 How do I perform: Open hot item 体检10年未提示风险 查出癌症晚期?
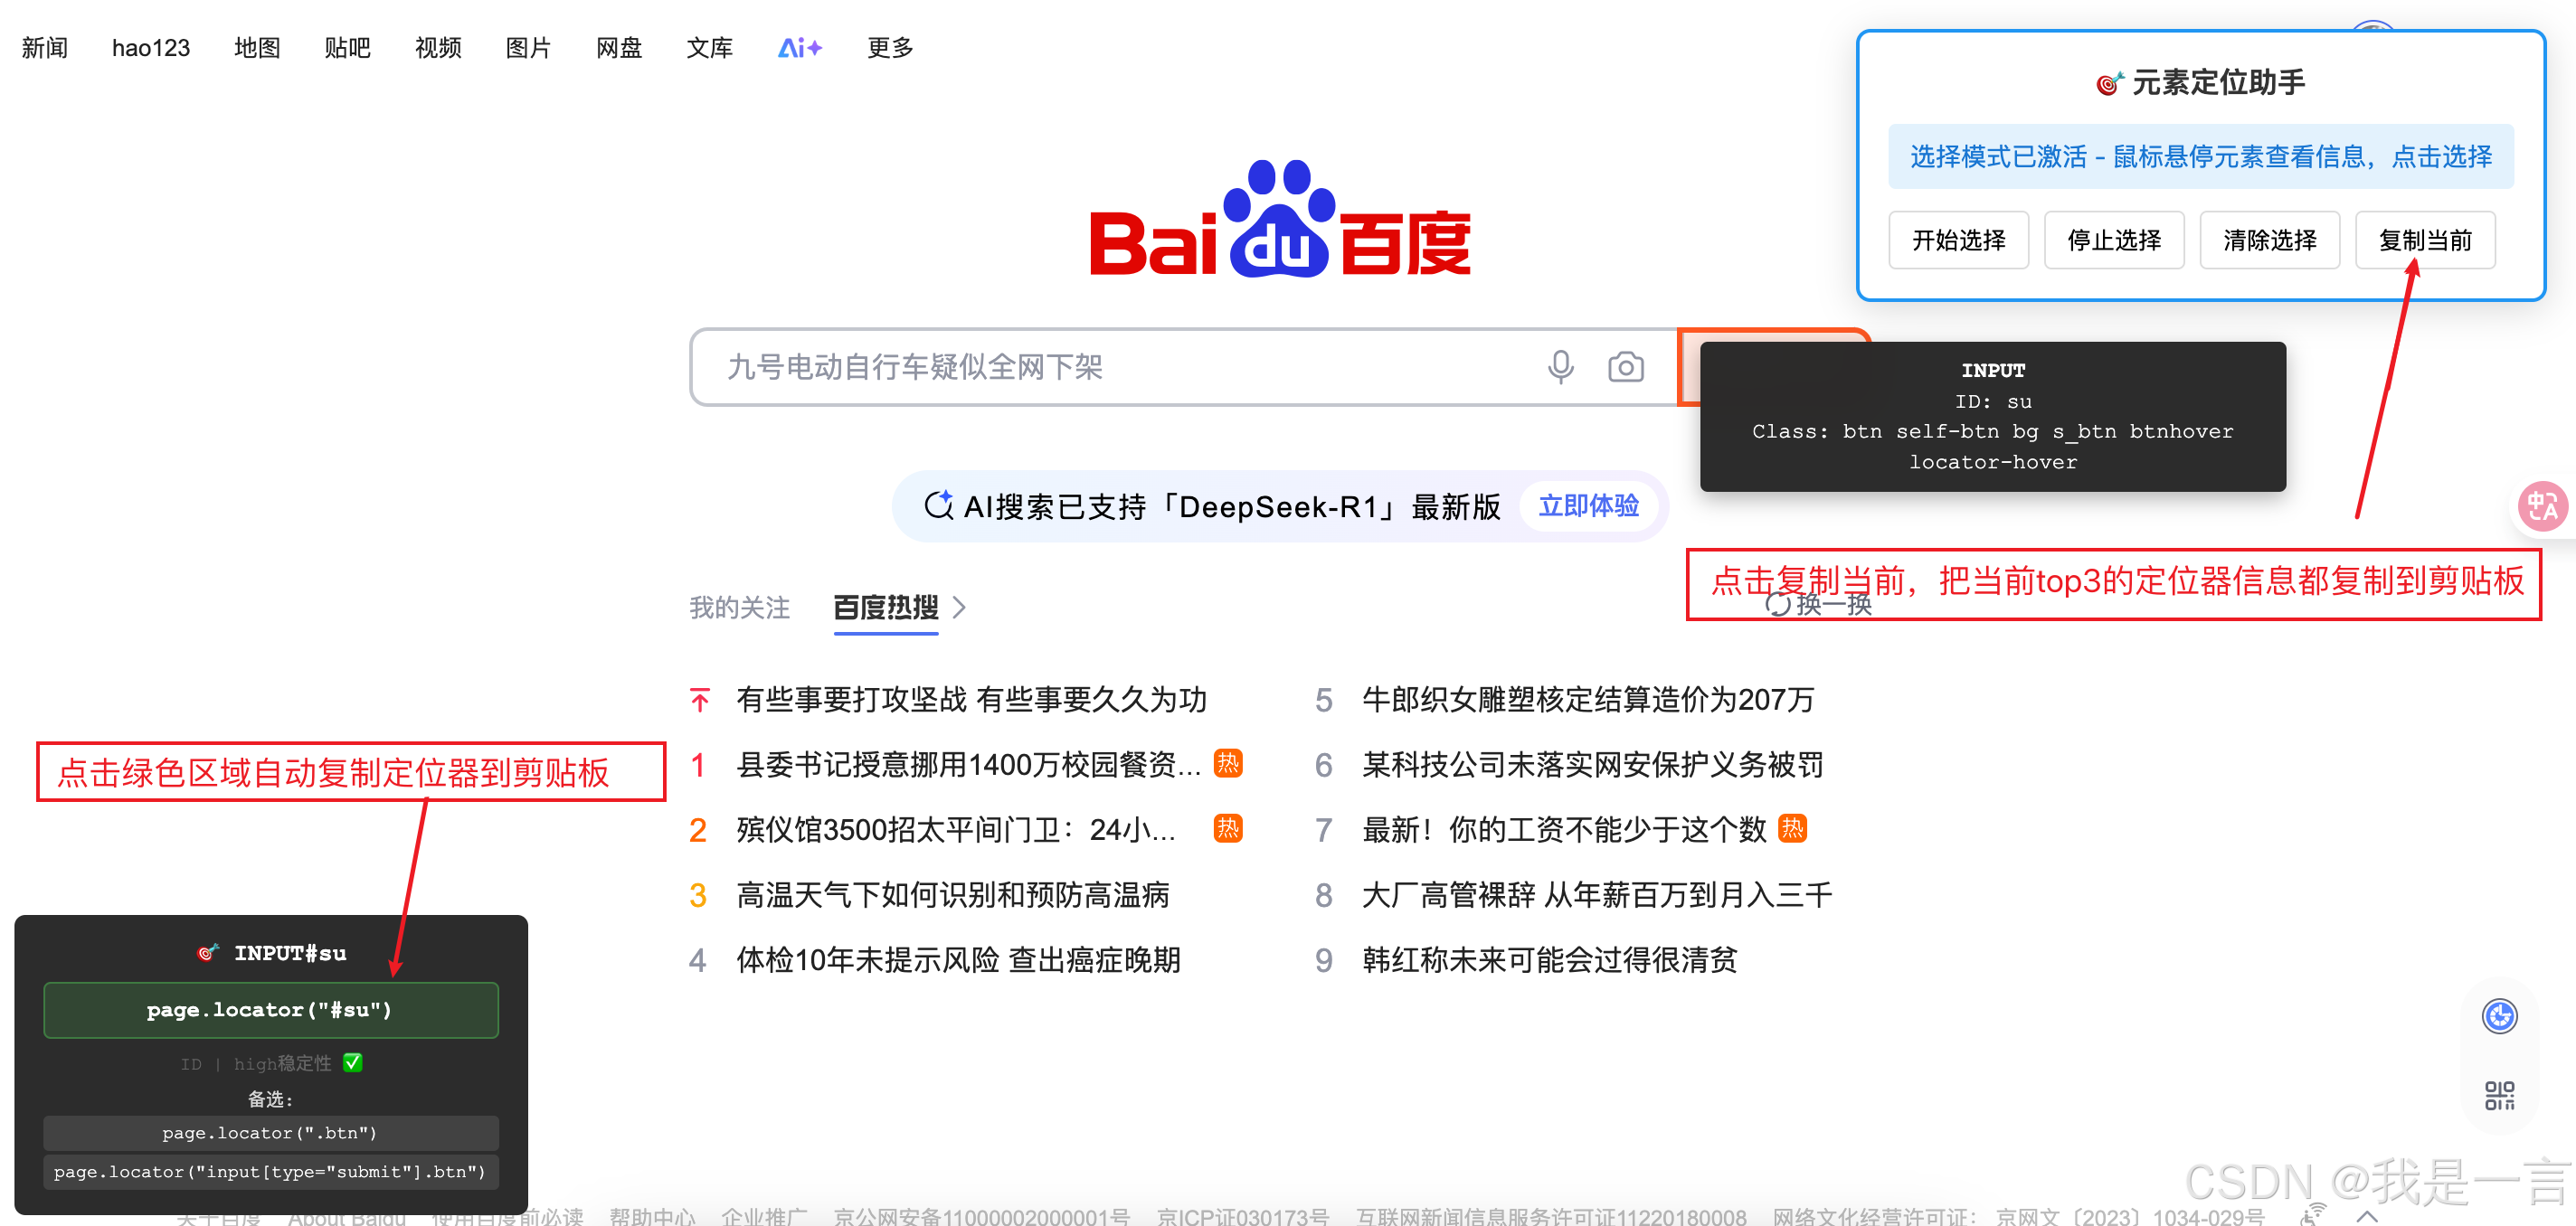(x=958, y=959)
